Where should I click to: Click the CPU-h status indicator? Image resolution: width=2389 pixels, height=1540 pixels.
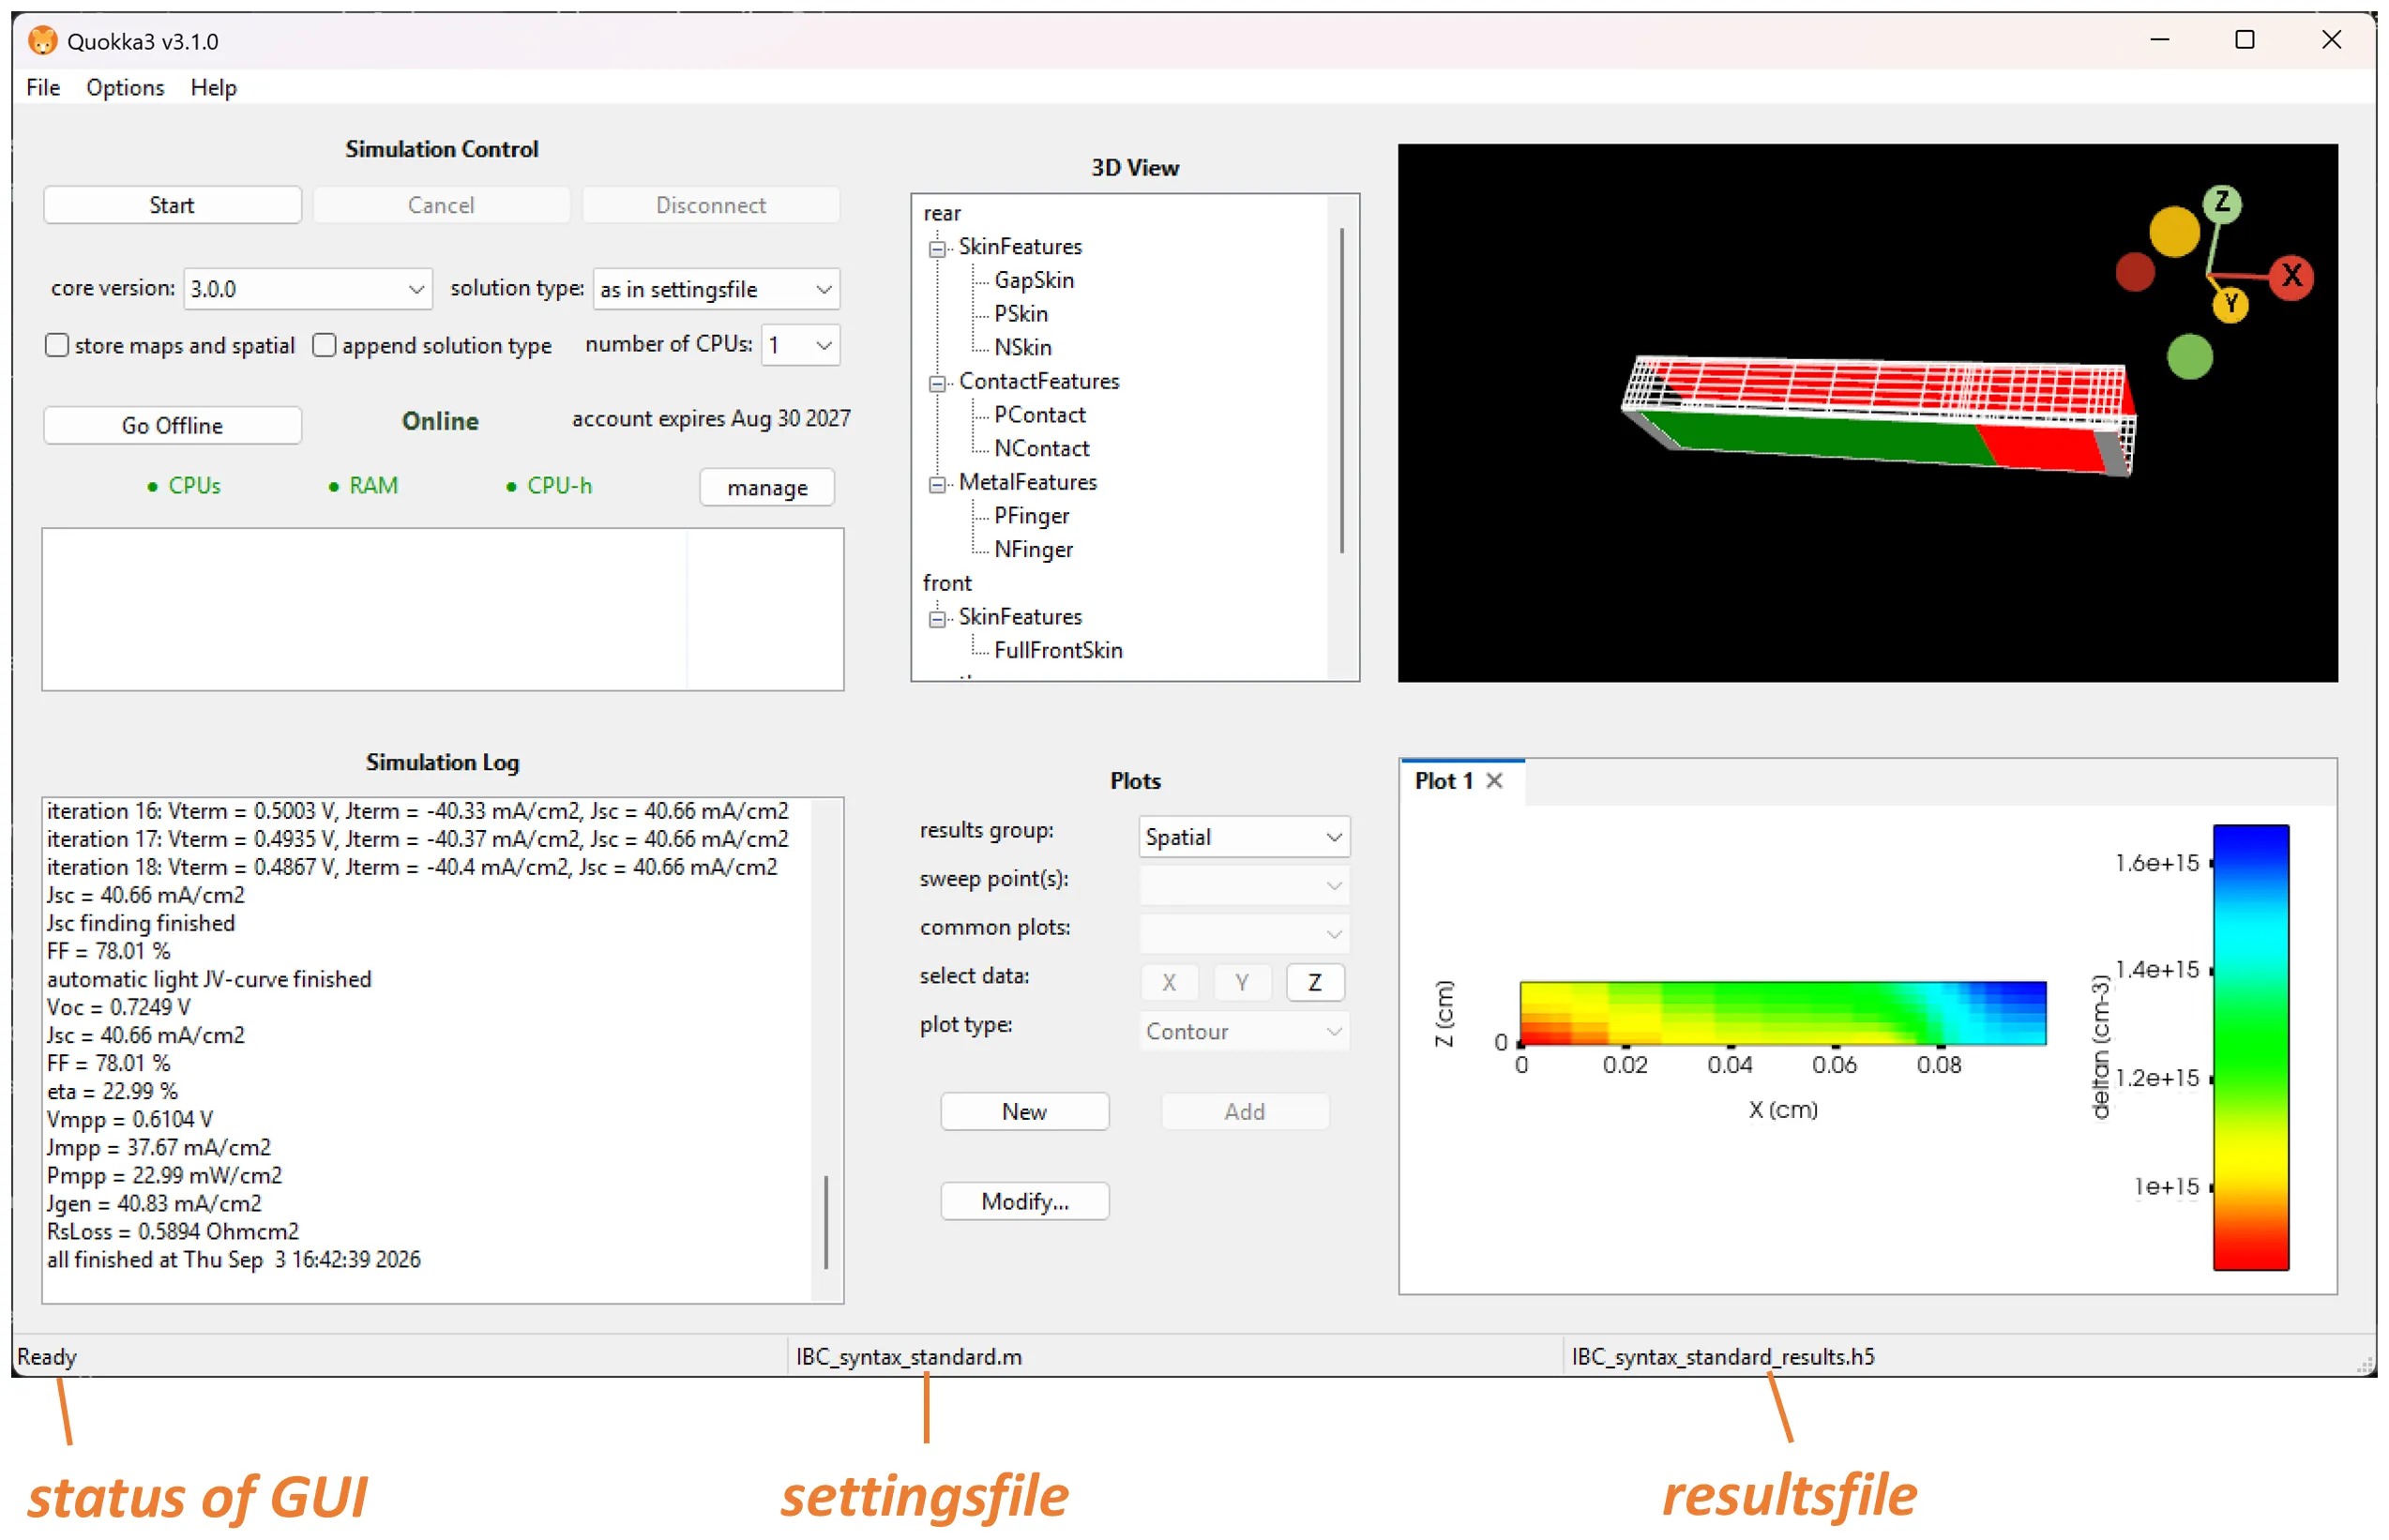(x=550, y=486)
